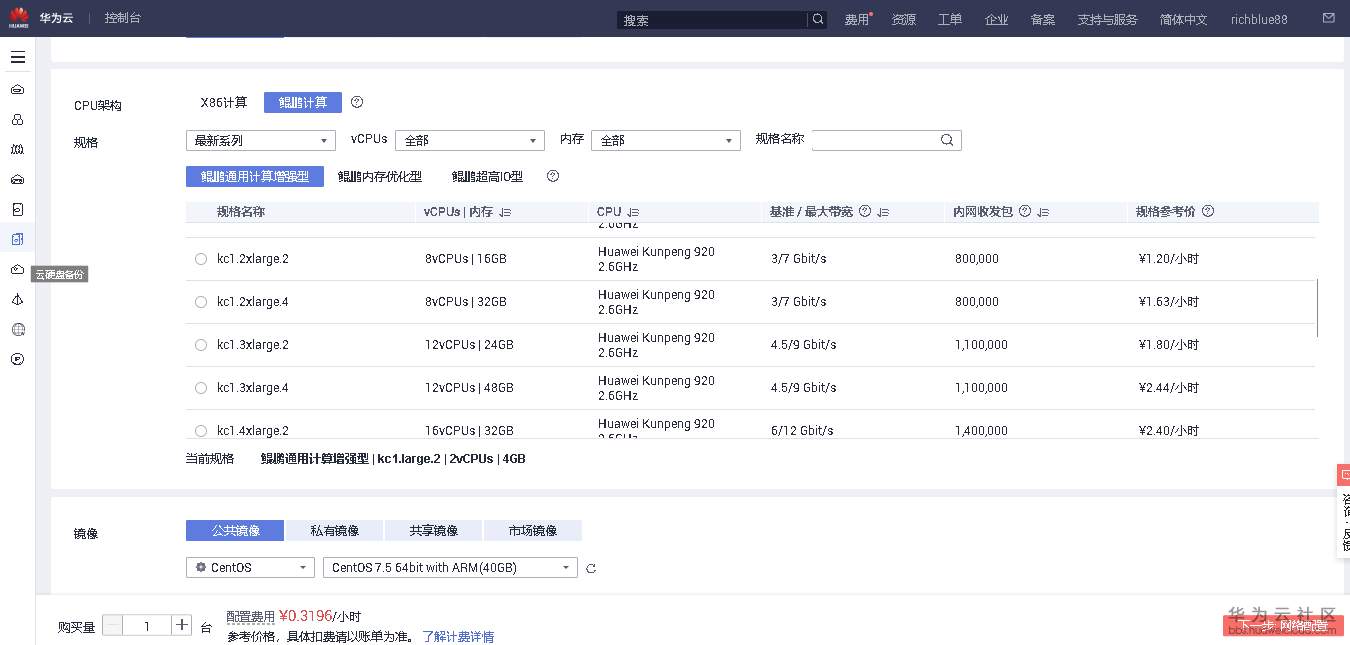This screenshot has height=645, width=1350.
Task: Click the help icon after 鲲鹏超高IO型
Action: coord(553,176)
